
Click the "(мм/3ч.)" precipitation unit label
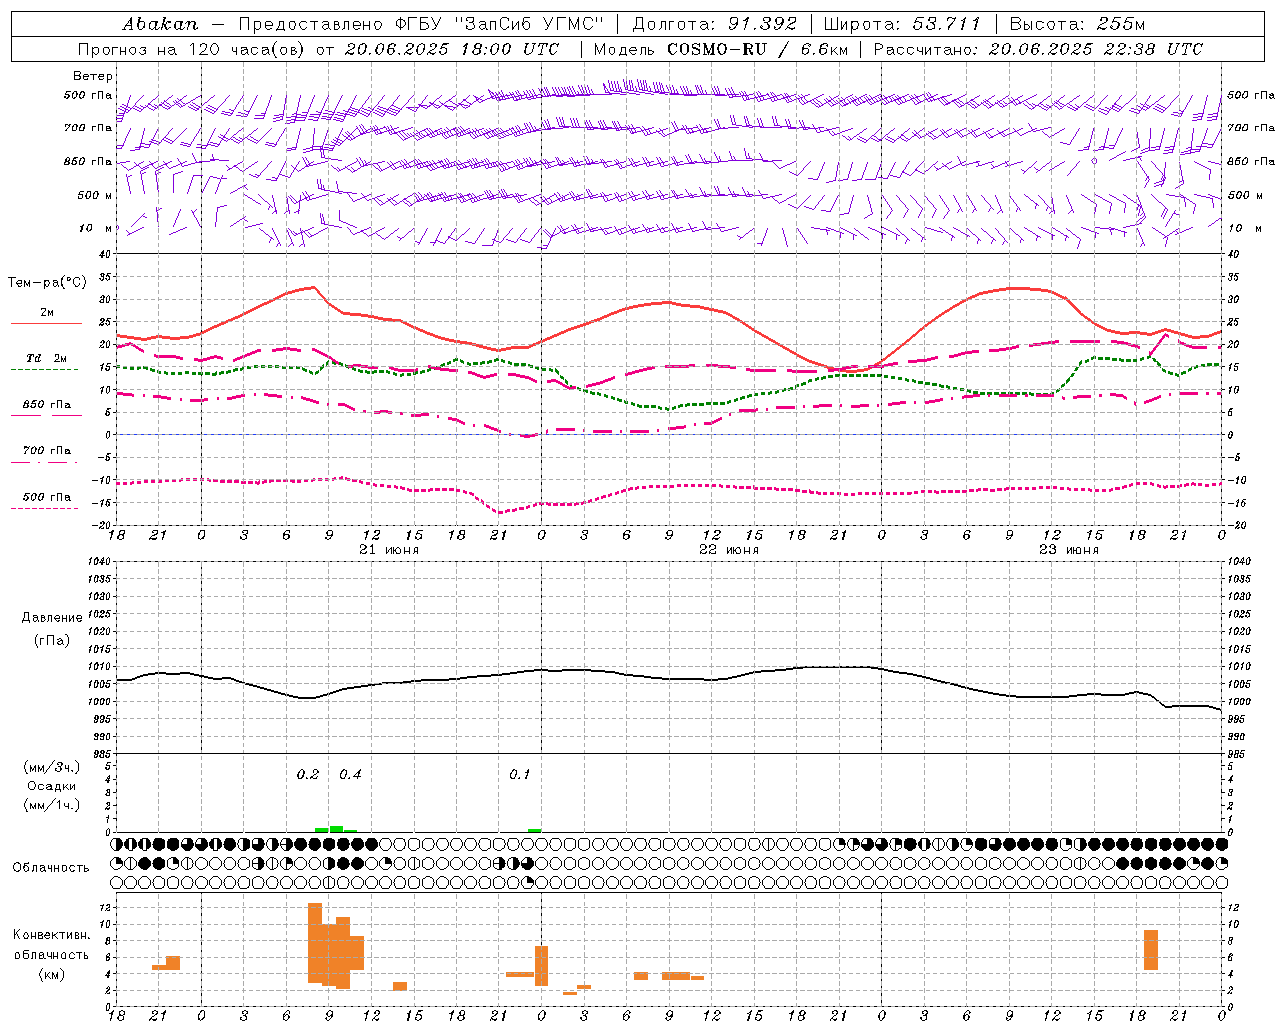[52, 767]
